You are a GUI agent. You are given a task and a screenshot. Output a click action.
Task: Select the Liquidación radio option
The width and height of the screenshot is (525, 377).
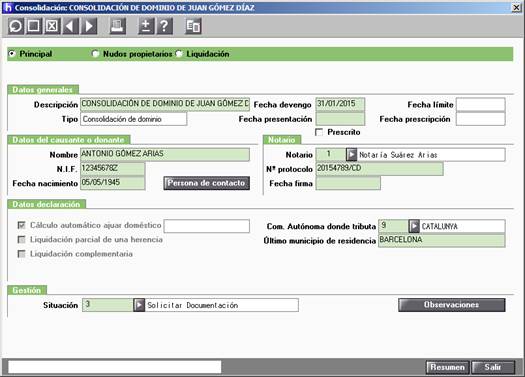click(x=179, y=54)
